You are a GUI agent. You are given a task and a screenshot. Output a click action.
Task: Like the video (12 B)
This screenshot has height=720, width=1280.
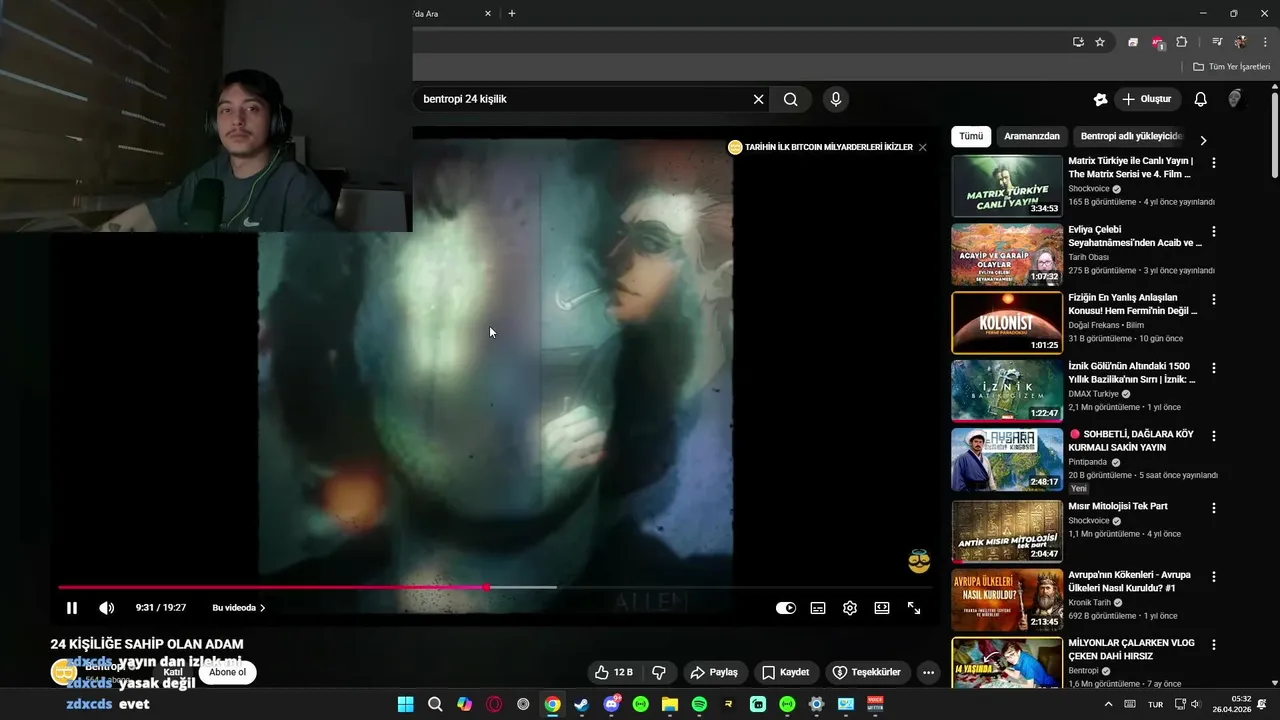pyautogui.click(x=613, y=672)
